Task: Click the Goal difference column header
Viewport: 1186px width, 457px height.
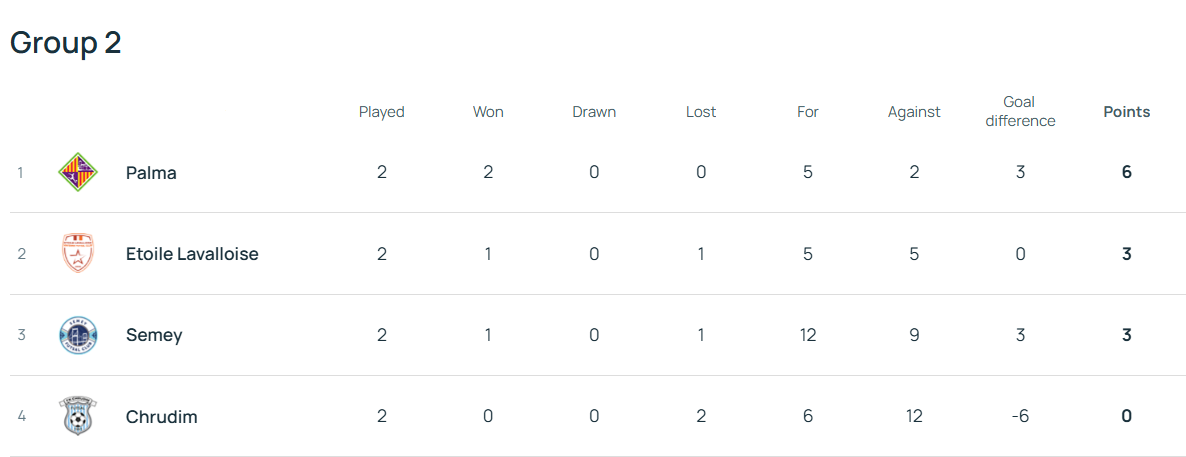Action: point(1020,112)
